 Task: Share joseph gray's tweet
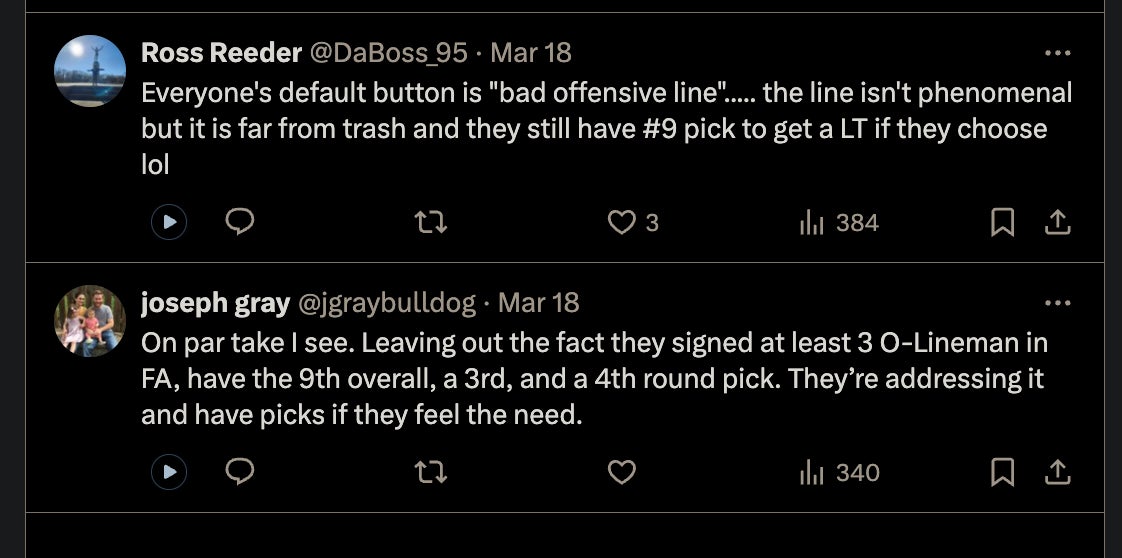(1057, 471)
